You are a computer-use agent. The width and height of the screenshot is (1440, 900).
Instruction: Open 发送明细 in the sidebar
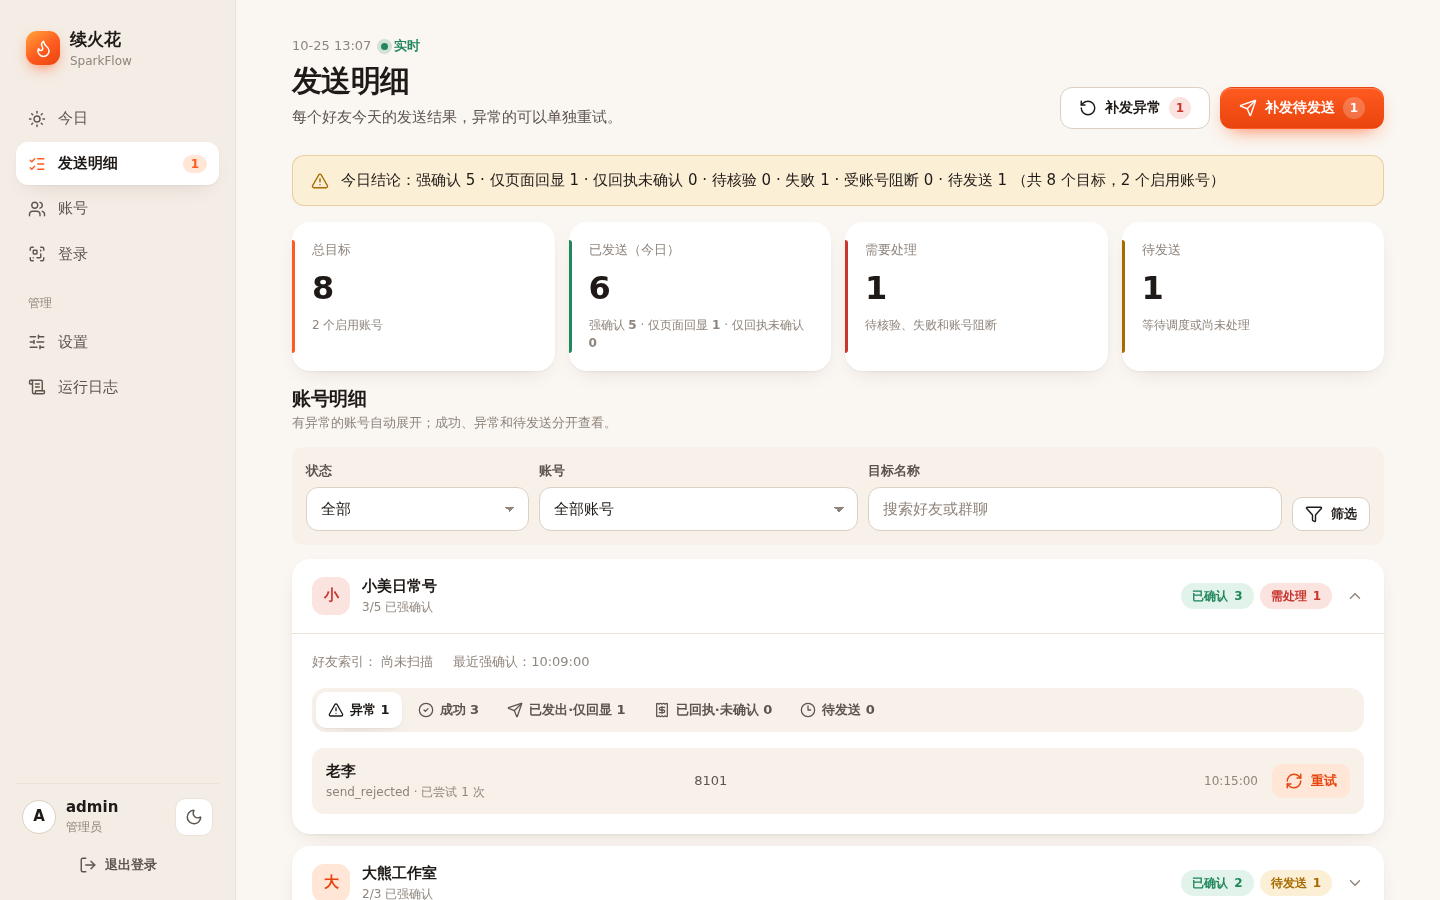[x=117, y=164]
